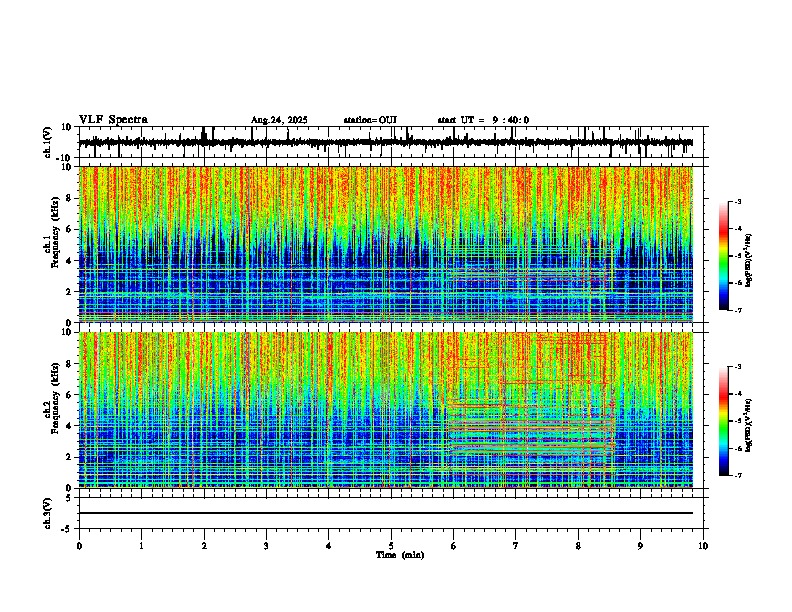Click the "-7" label on ch.1 color bar

(x=738, y=310)
